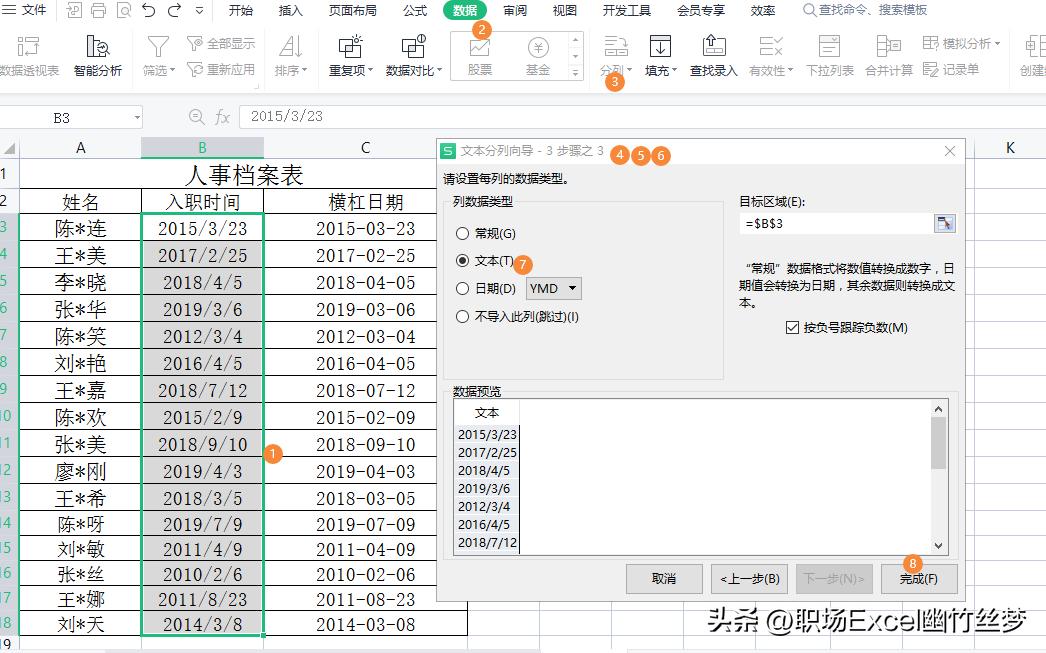Choose the 日期(D) radio option
The width and height of the screenshot is (1046, 653).
pos(460,289)
